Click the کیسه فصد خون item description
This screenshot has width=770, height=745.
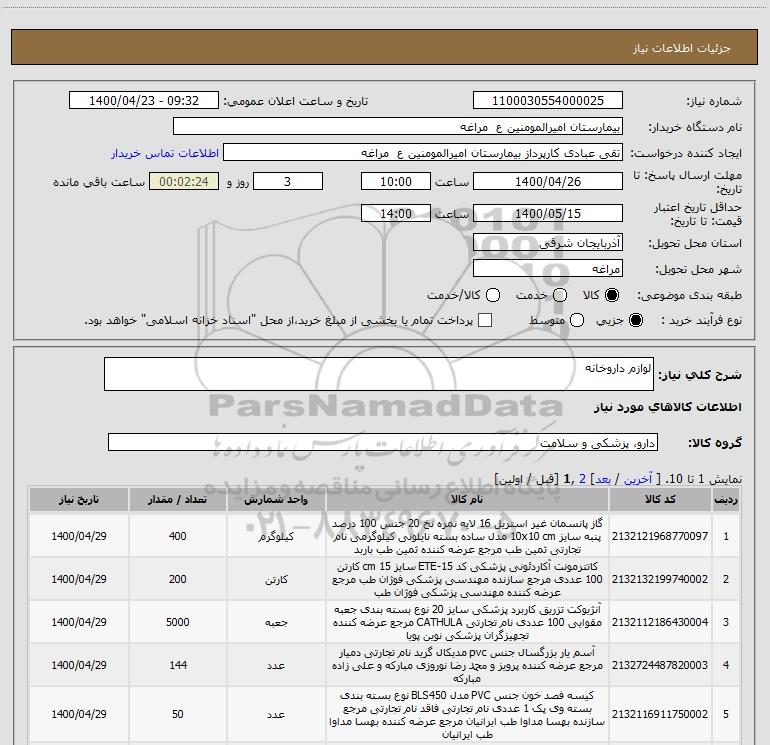(467, 715)
